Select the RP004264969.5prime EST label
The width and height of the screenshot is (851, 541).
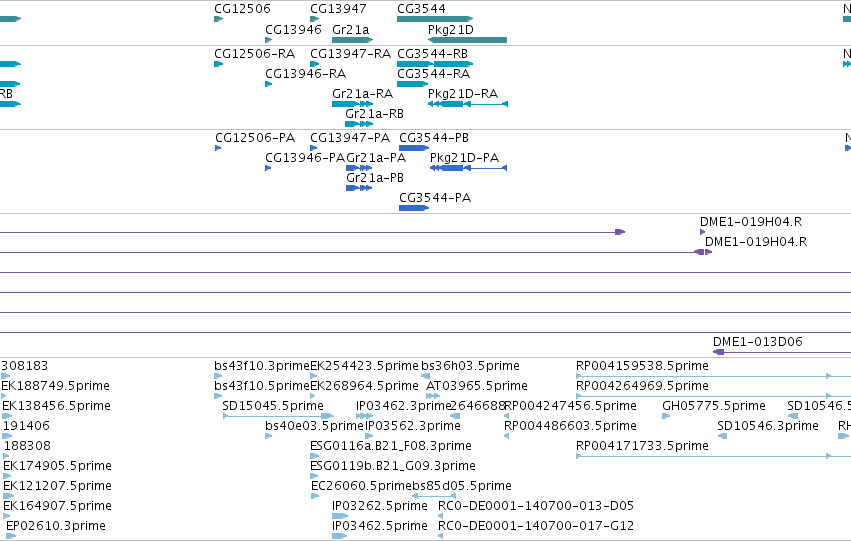tap(643, 386)
